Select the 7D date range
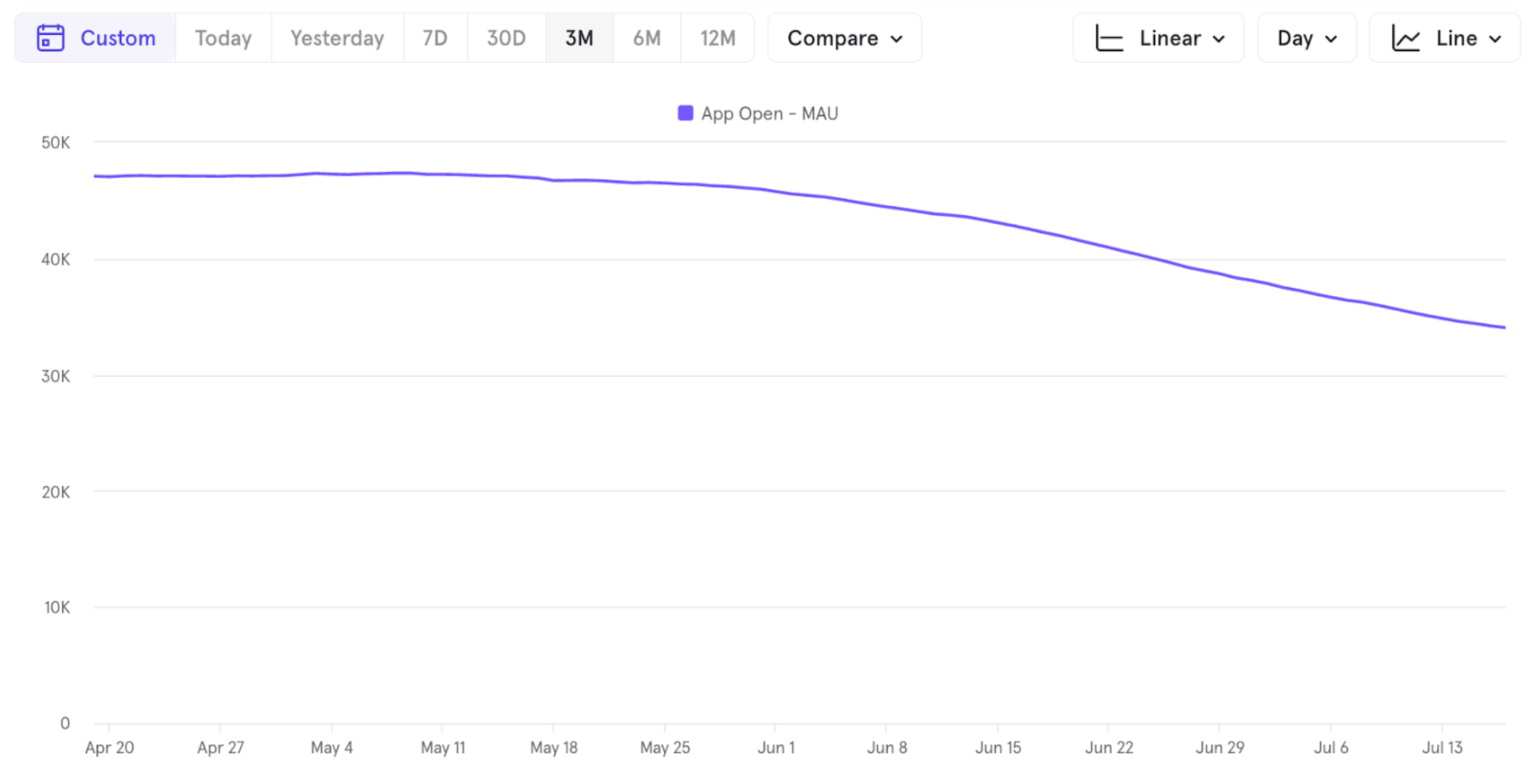 [435, 37]
